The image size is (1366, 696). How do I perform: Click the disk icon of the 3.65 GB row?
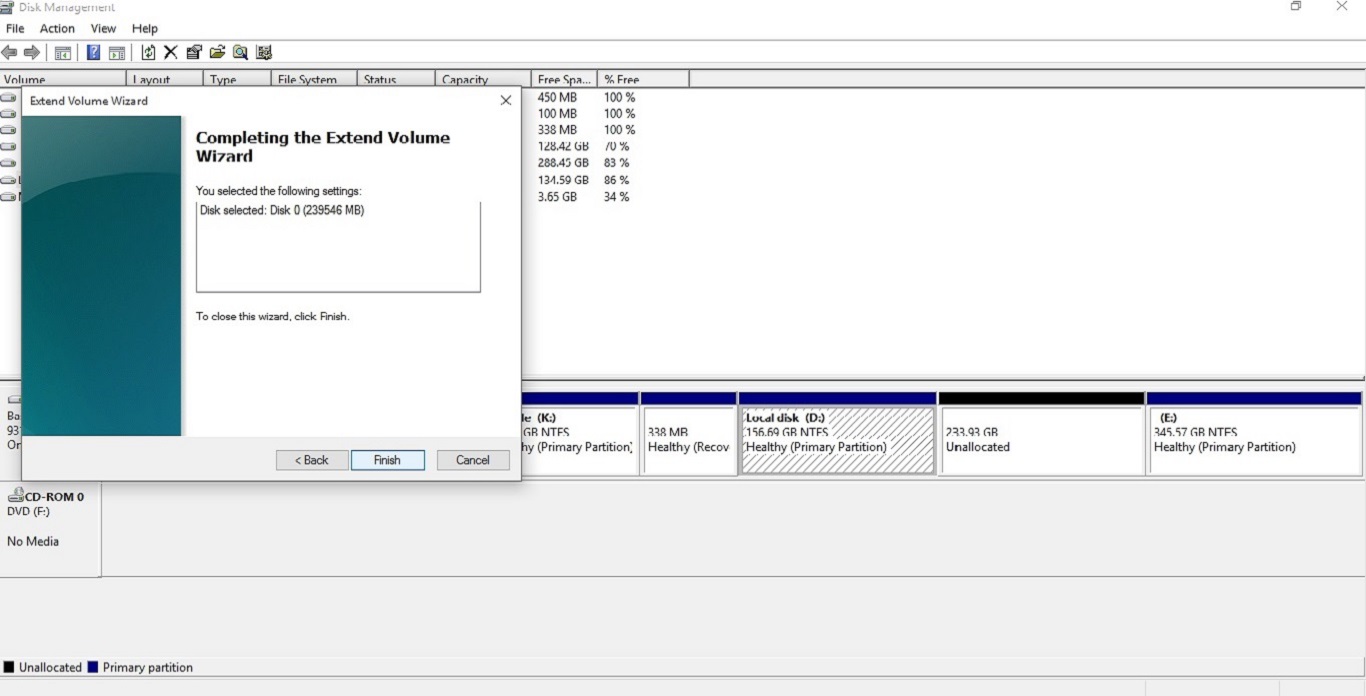8,197
